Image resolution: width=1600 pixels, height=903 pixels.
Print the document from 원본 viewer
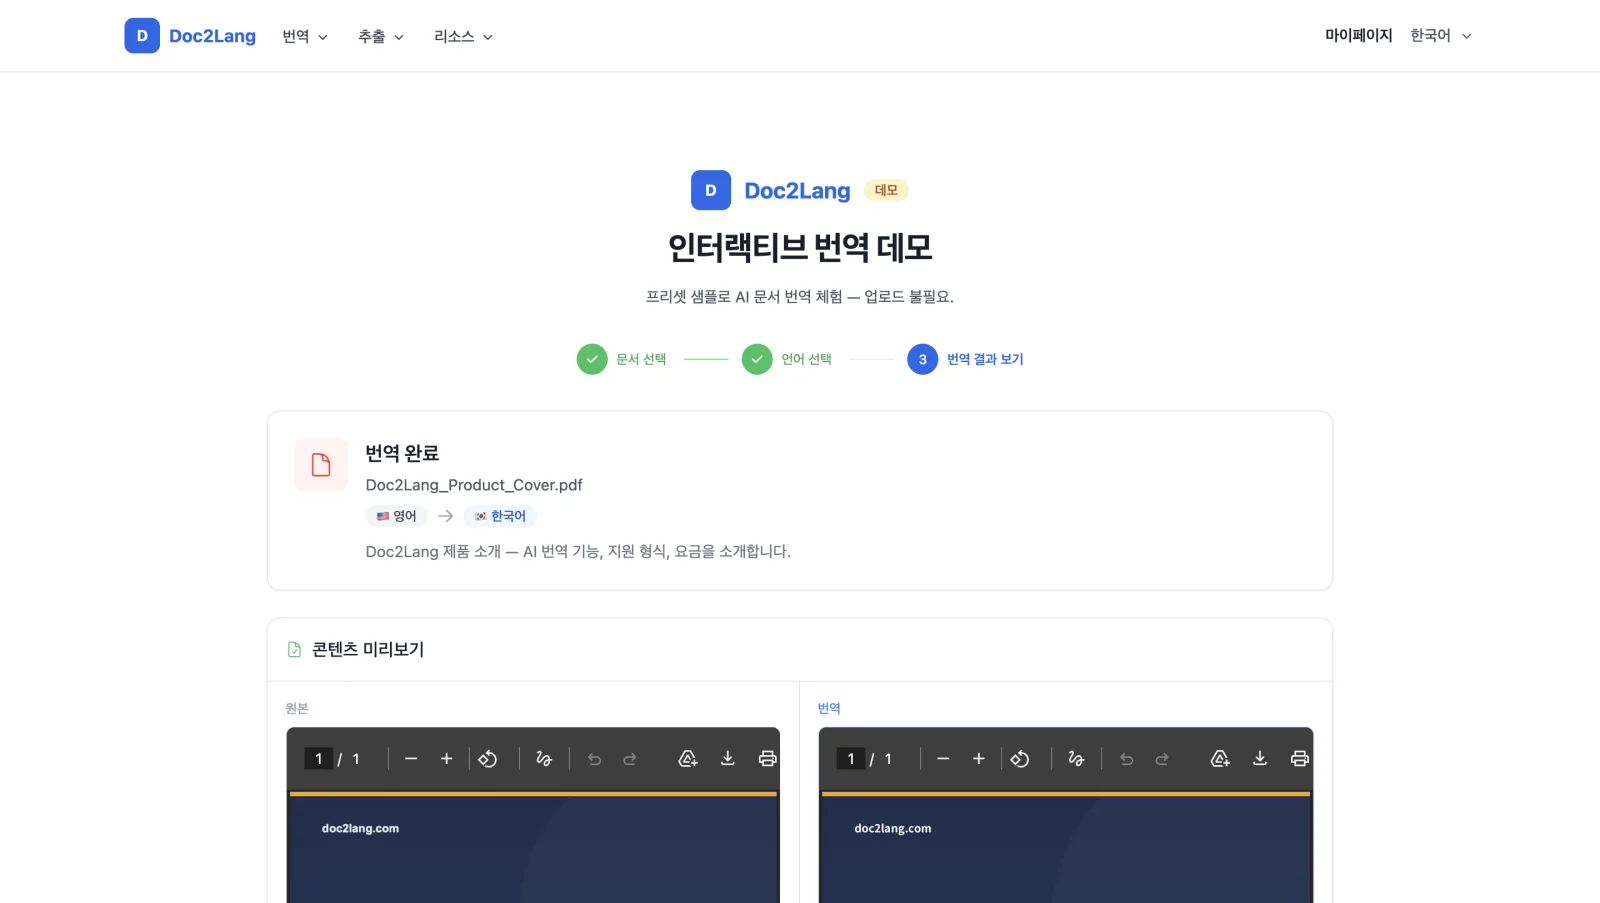click(767, 759)
